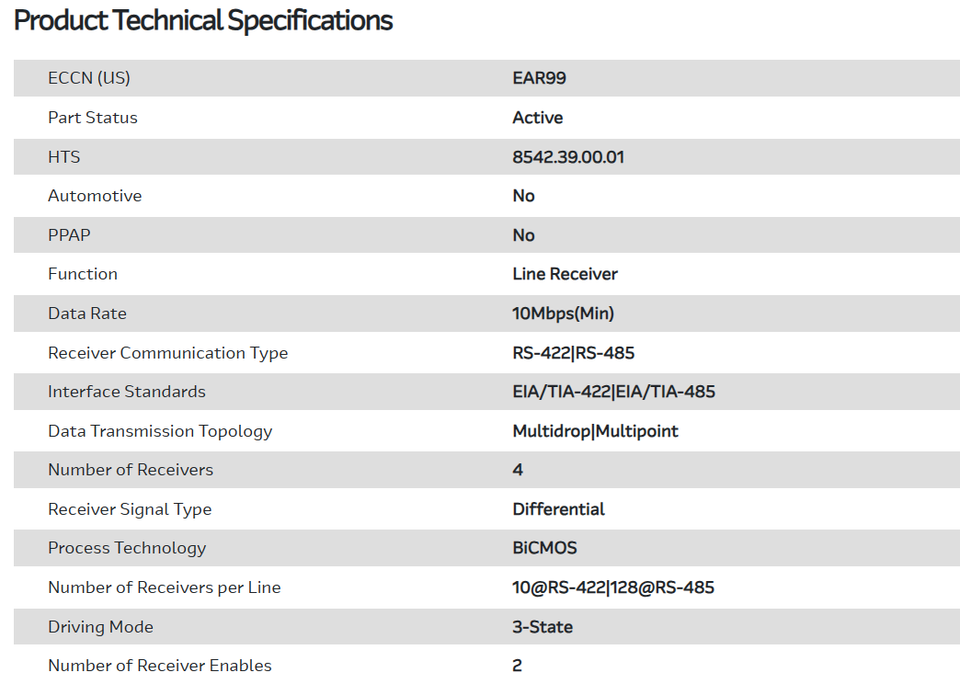
Task: Select the Differential signal type value
Action: click(x=558, y=509)
